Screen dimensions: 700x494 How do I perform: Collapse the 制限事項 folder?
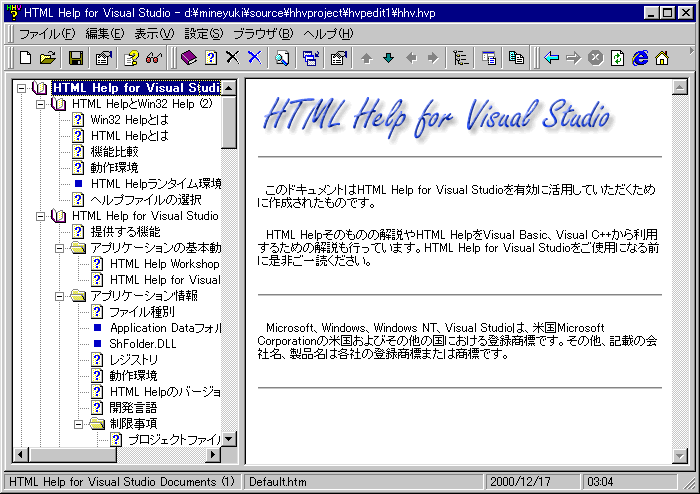79,424
